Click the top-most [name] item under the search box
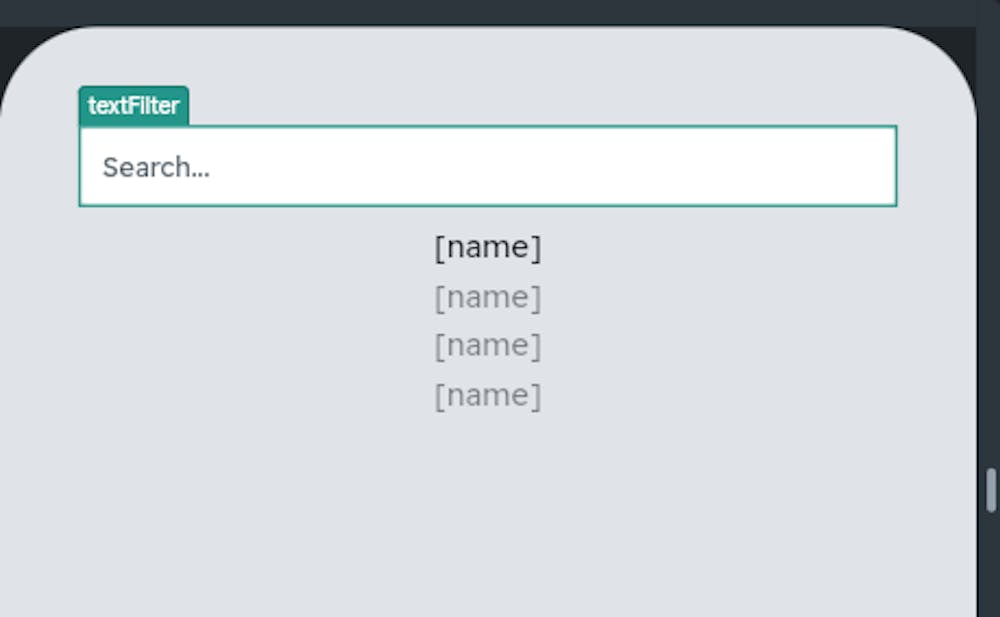The height and width of the screenshot is (617, 1000). coord(488,248)
